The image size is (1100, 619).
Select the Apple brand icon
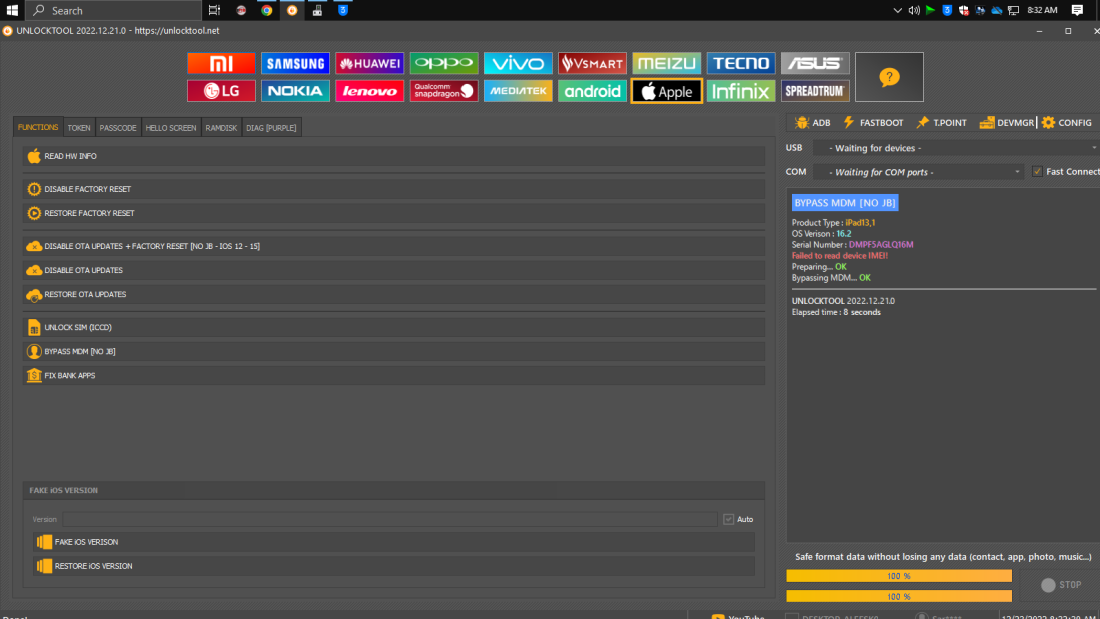(x=666, y=91)
